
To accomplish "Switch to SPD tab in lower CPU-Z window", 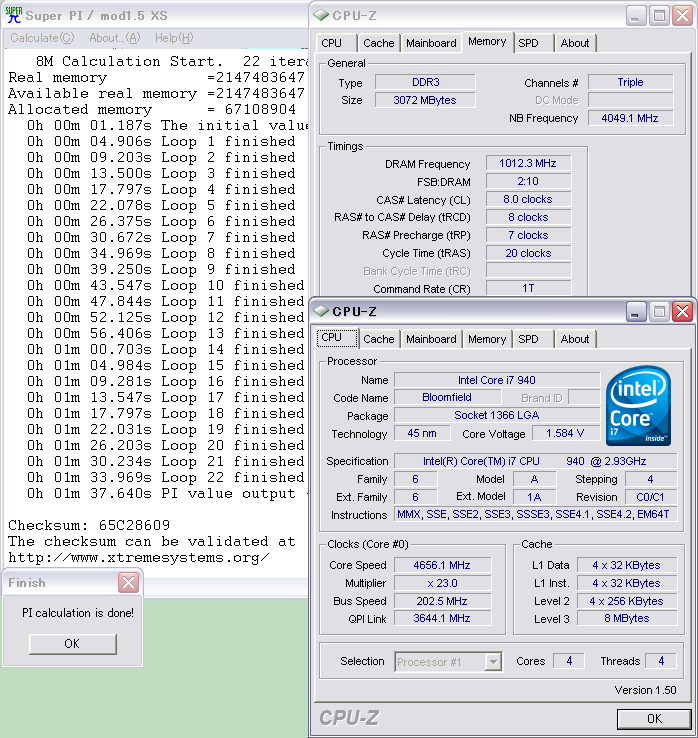I will tap(533, 339).
